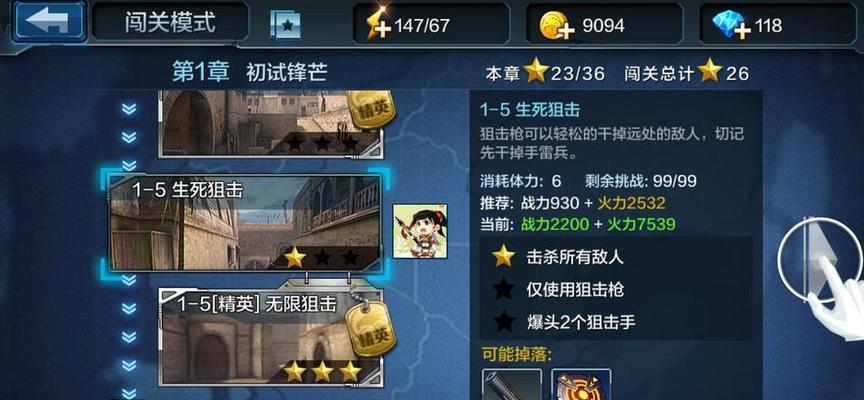Tap the 闯关模式 title label

[170, 23]
